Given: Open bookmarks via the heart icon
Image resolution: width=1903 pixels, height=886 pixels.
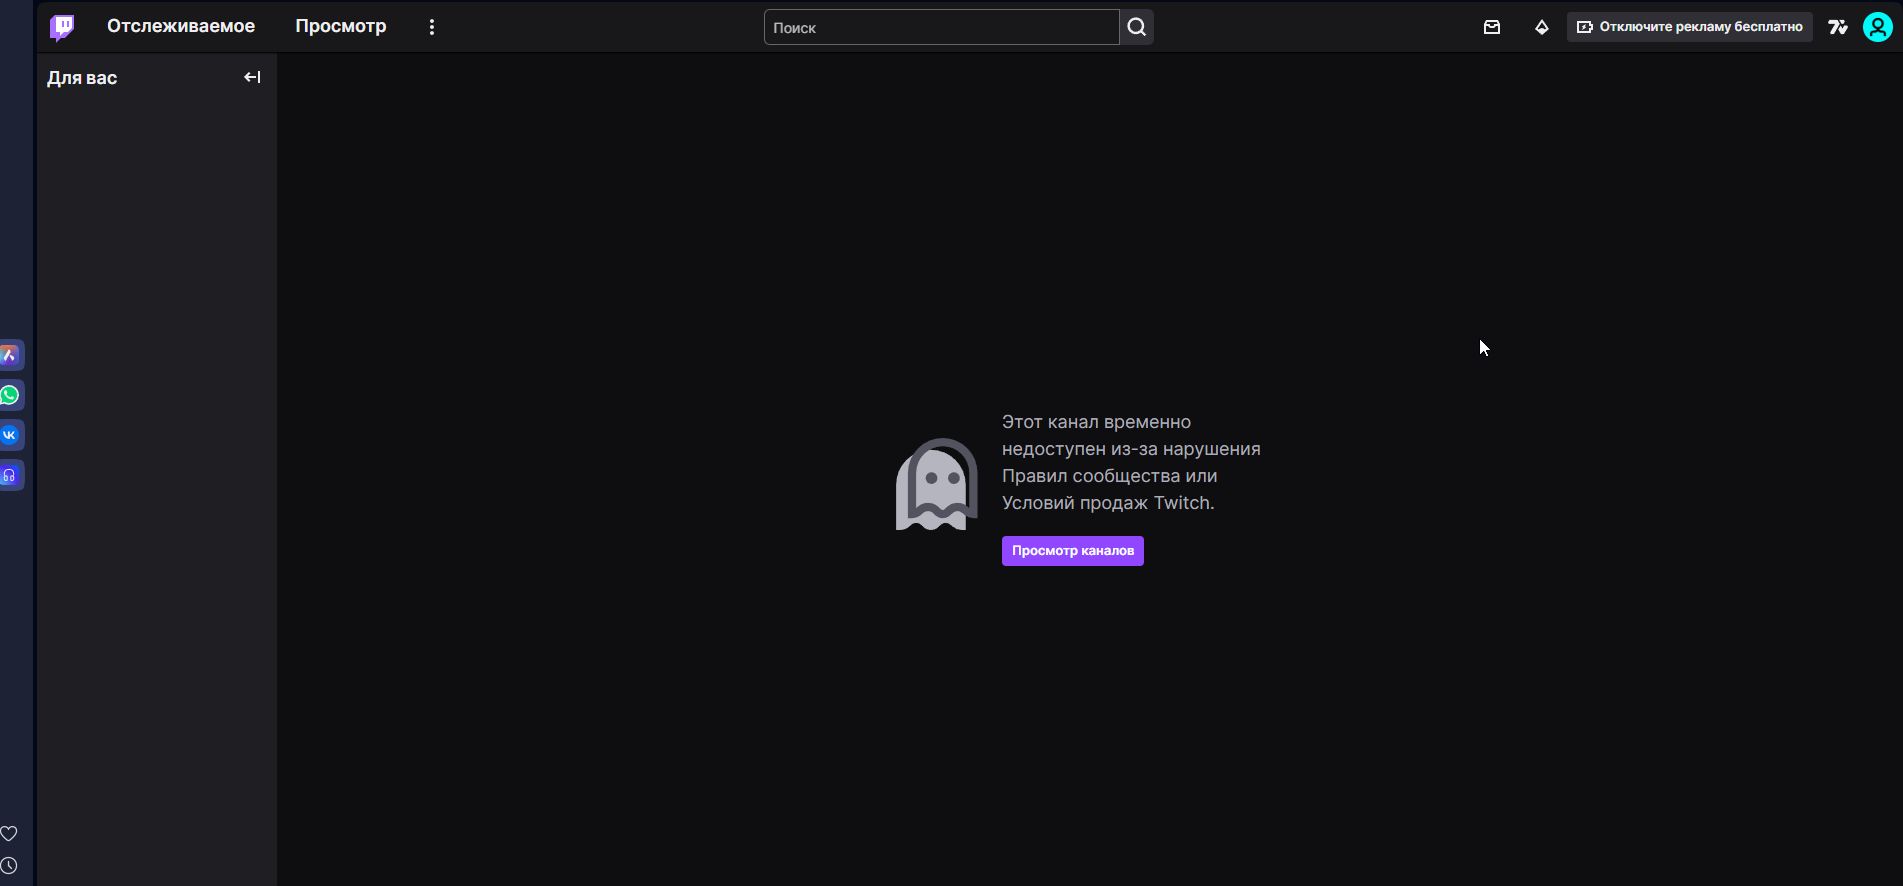Looking at the screenshot, I should pyautogui.click(x=9, y=833).
